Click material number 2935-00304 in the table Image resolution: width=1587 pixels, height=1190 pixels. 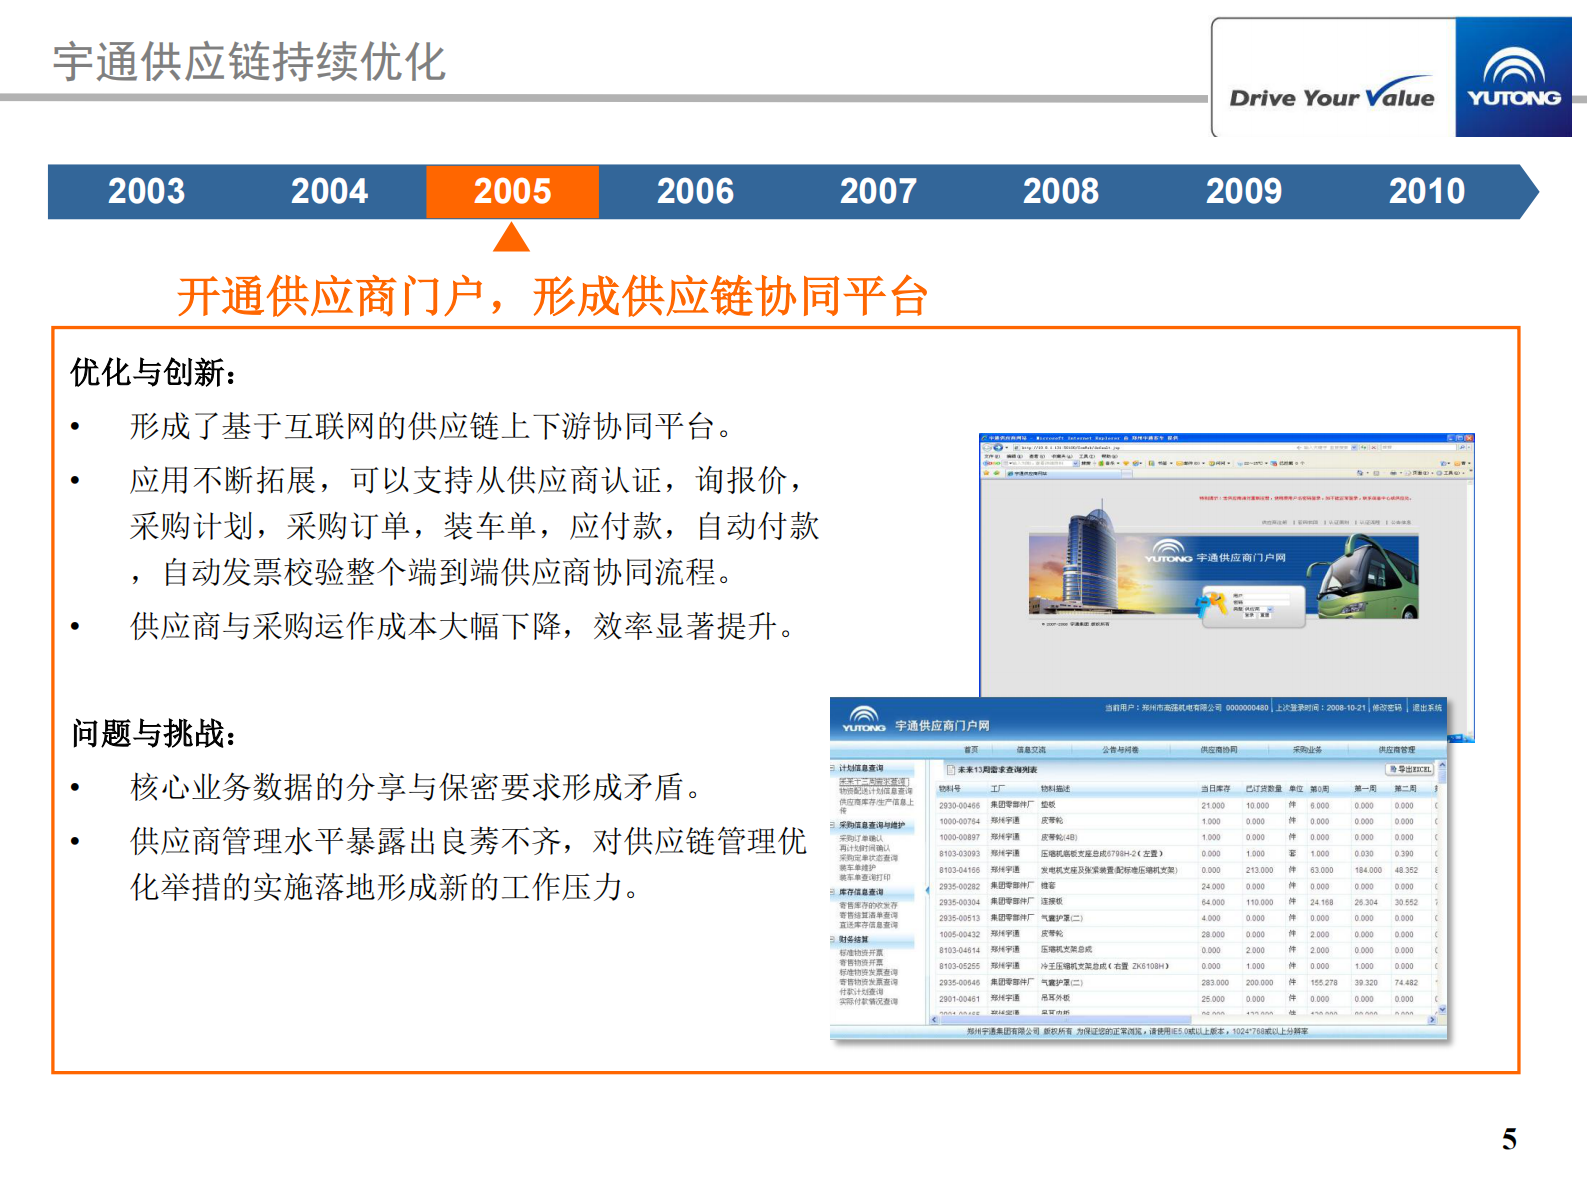(x=960, y=902)
